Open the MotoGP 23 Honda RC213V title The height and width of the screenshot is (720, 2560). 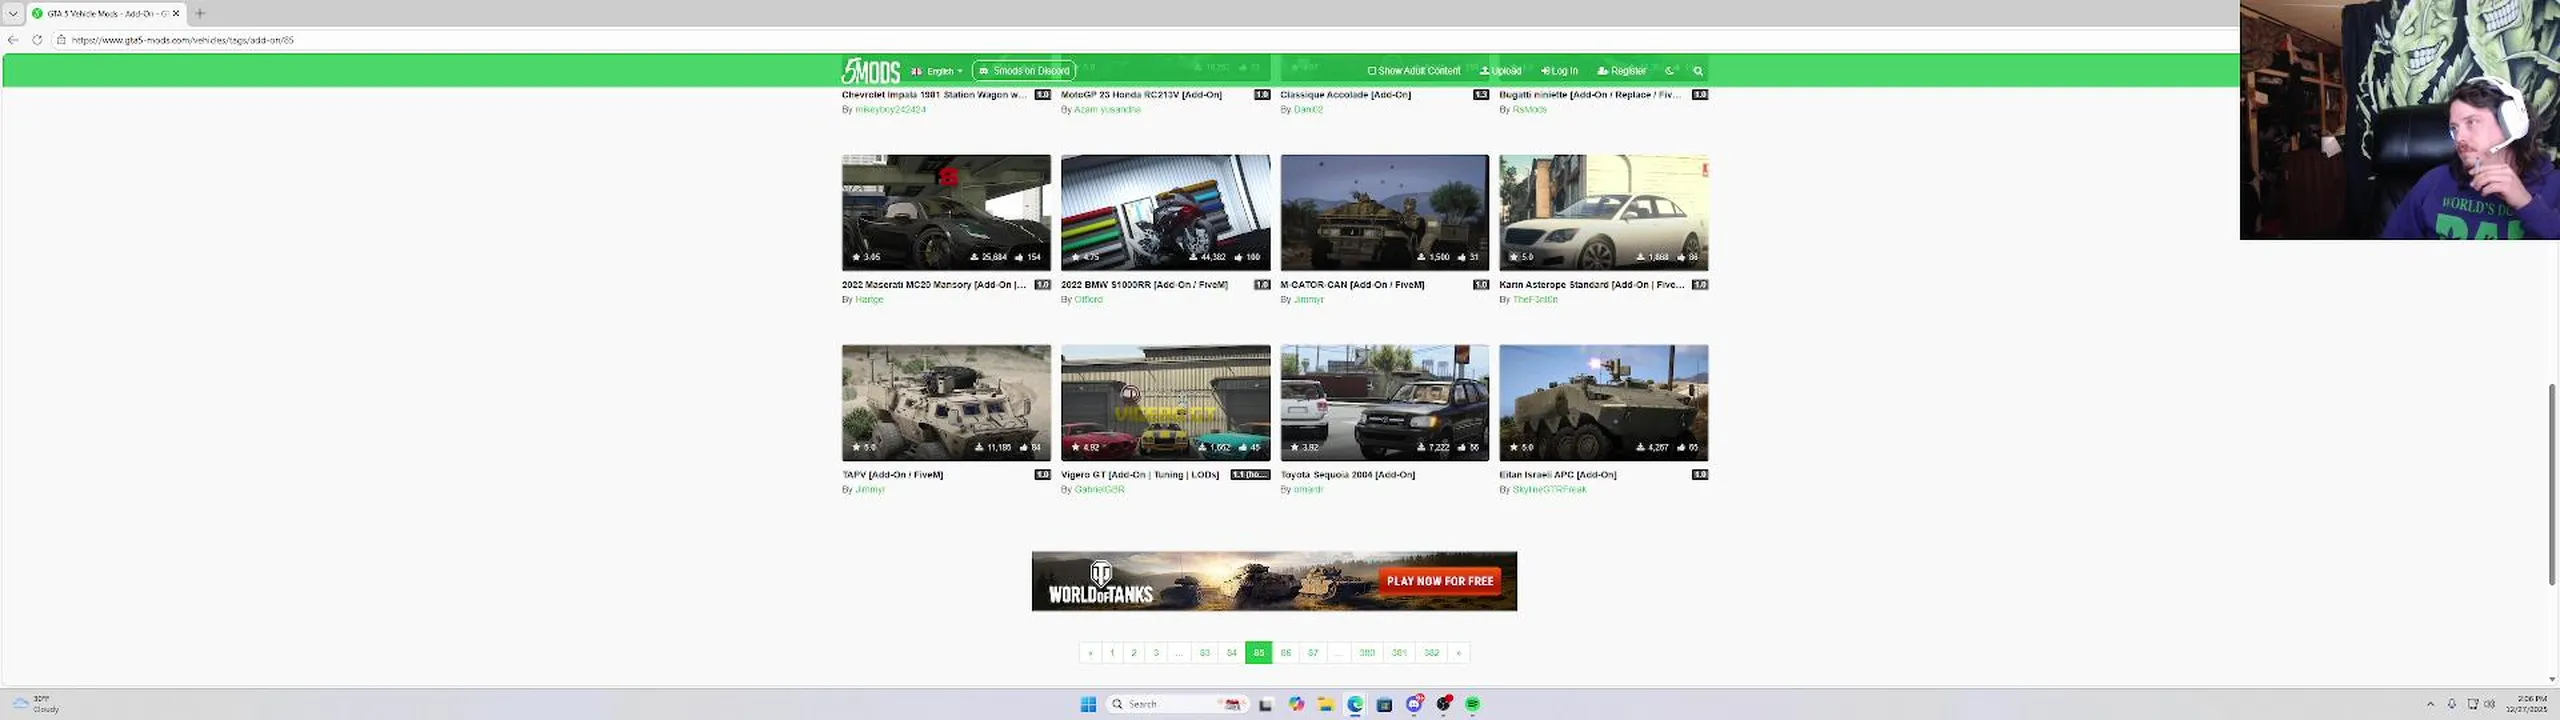pos(1141,95)
